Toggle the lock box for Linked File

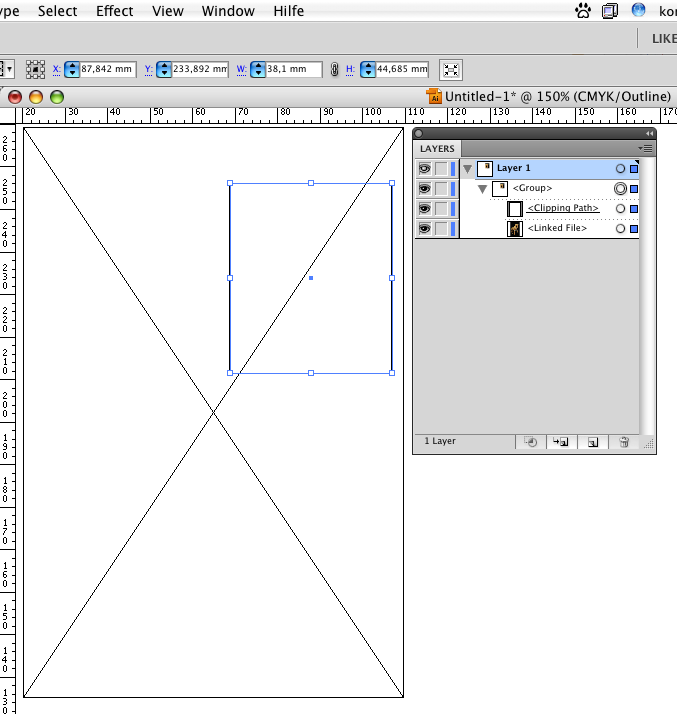(441, 229)
